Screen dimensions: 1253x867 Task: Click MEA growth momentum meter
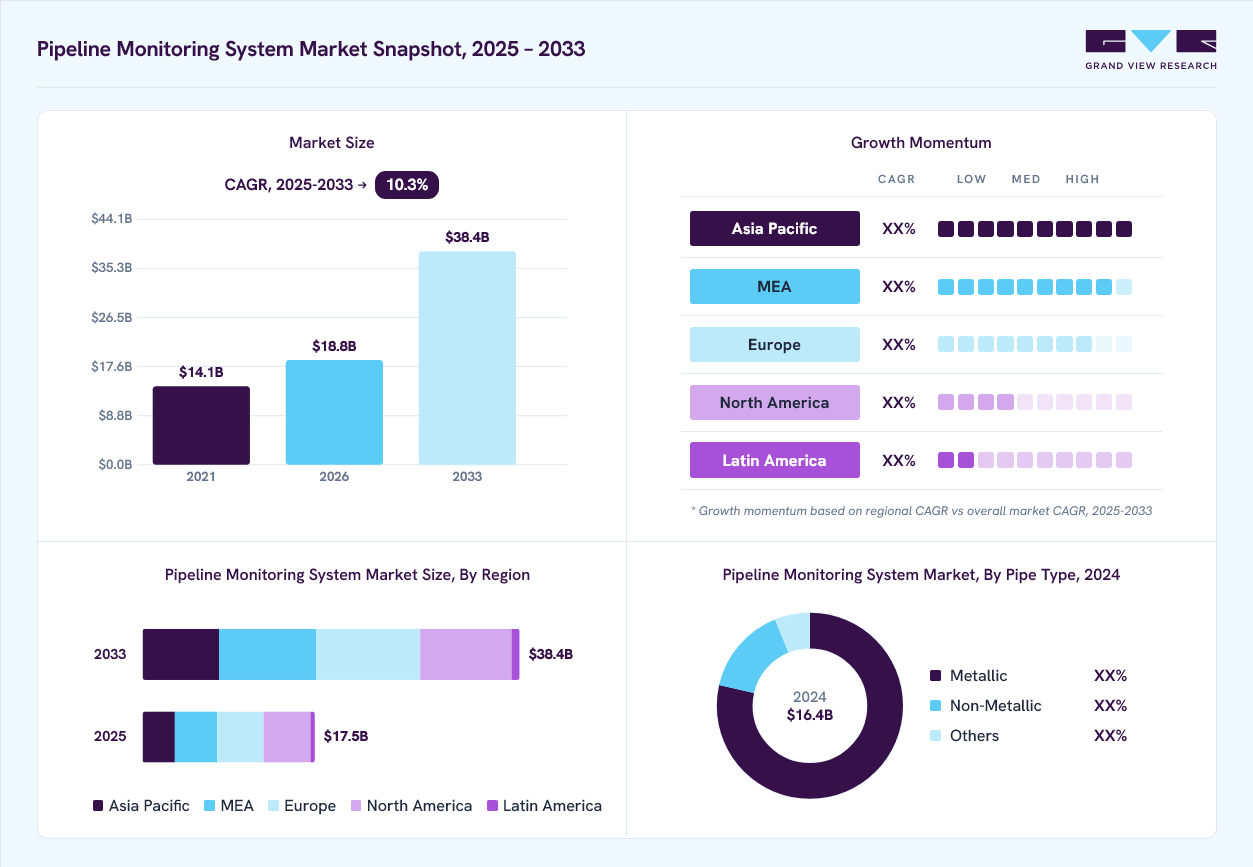(x=1035, y=287)
